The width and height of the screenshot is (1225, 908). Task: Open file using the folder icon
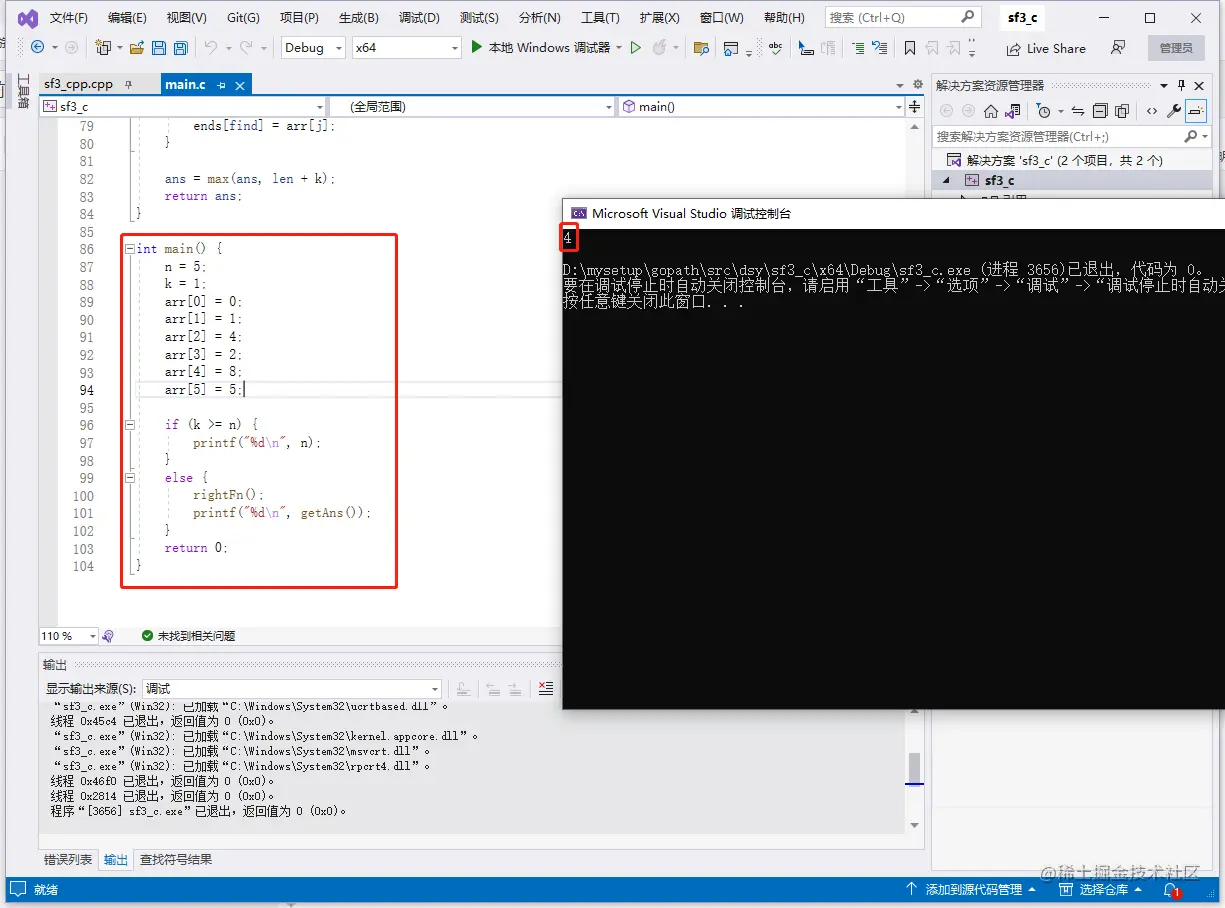[x=137, y=48]
